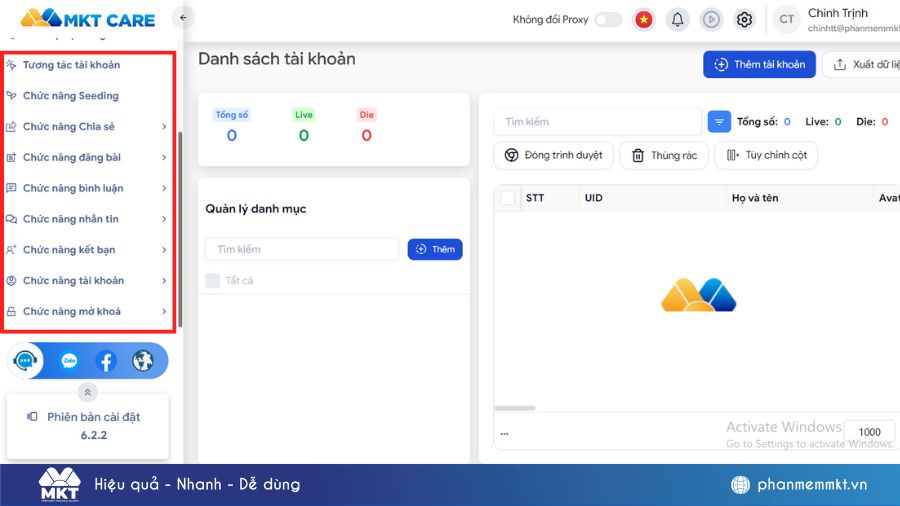Open settings gear icon

point(744,19)
